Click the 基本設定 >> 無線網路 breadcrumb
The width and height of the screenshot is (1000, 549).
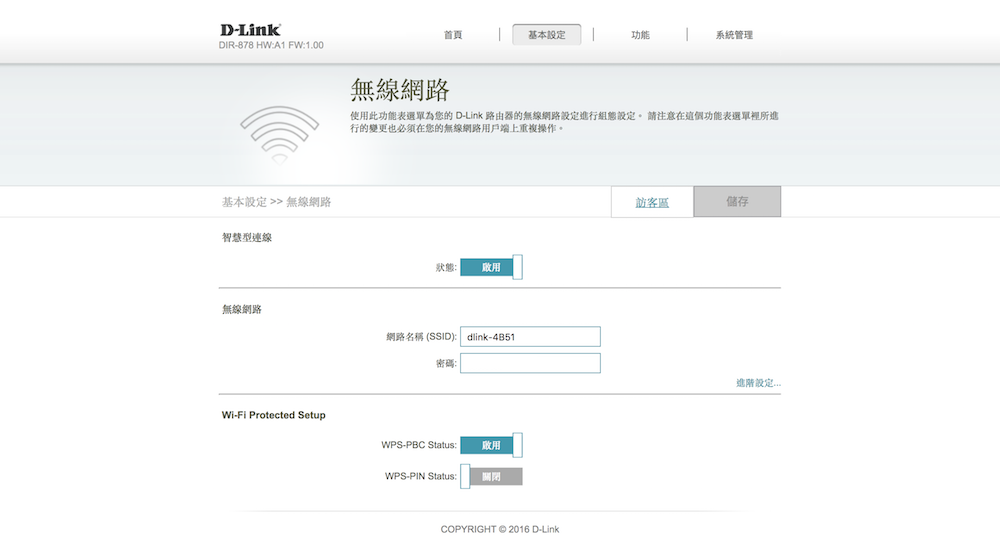click(x=276, y=202)
